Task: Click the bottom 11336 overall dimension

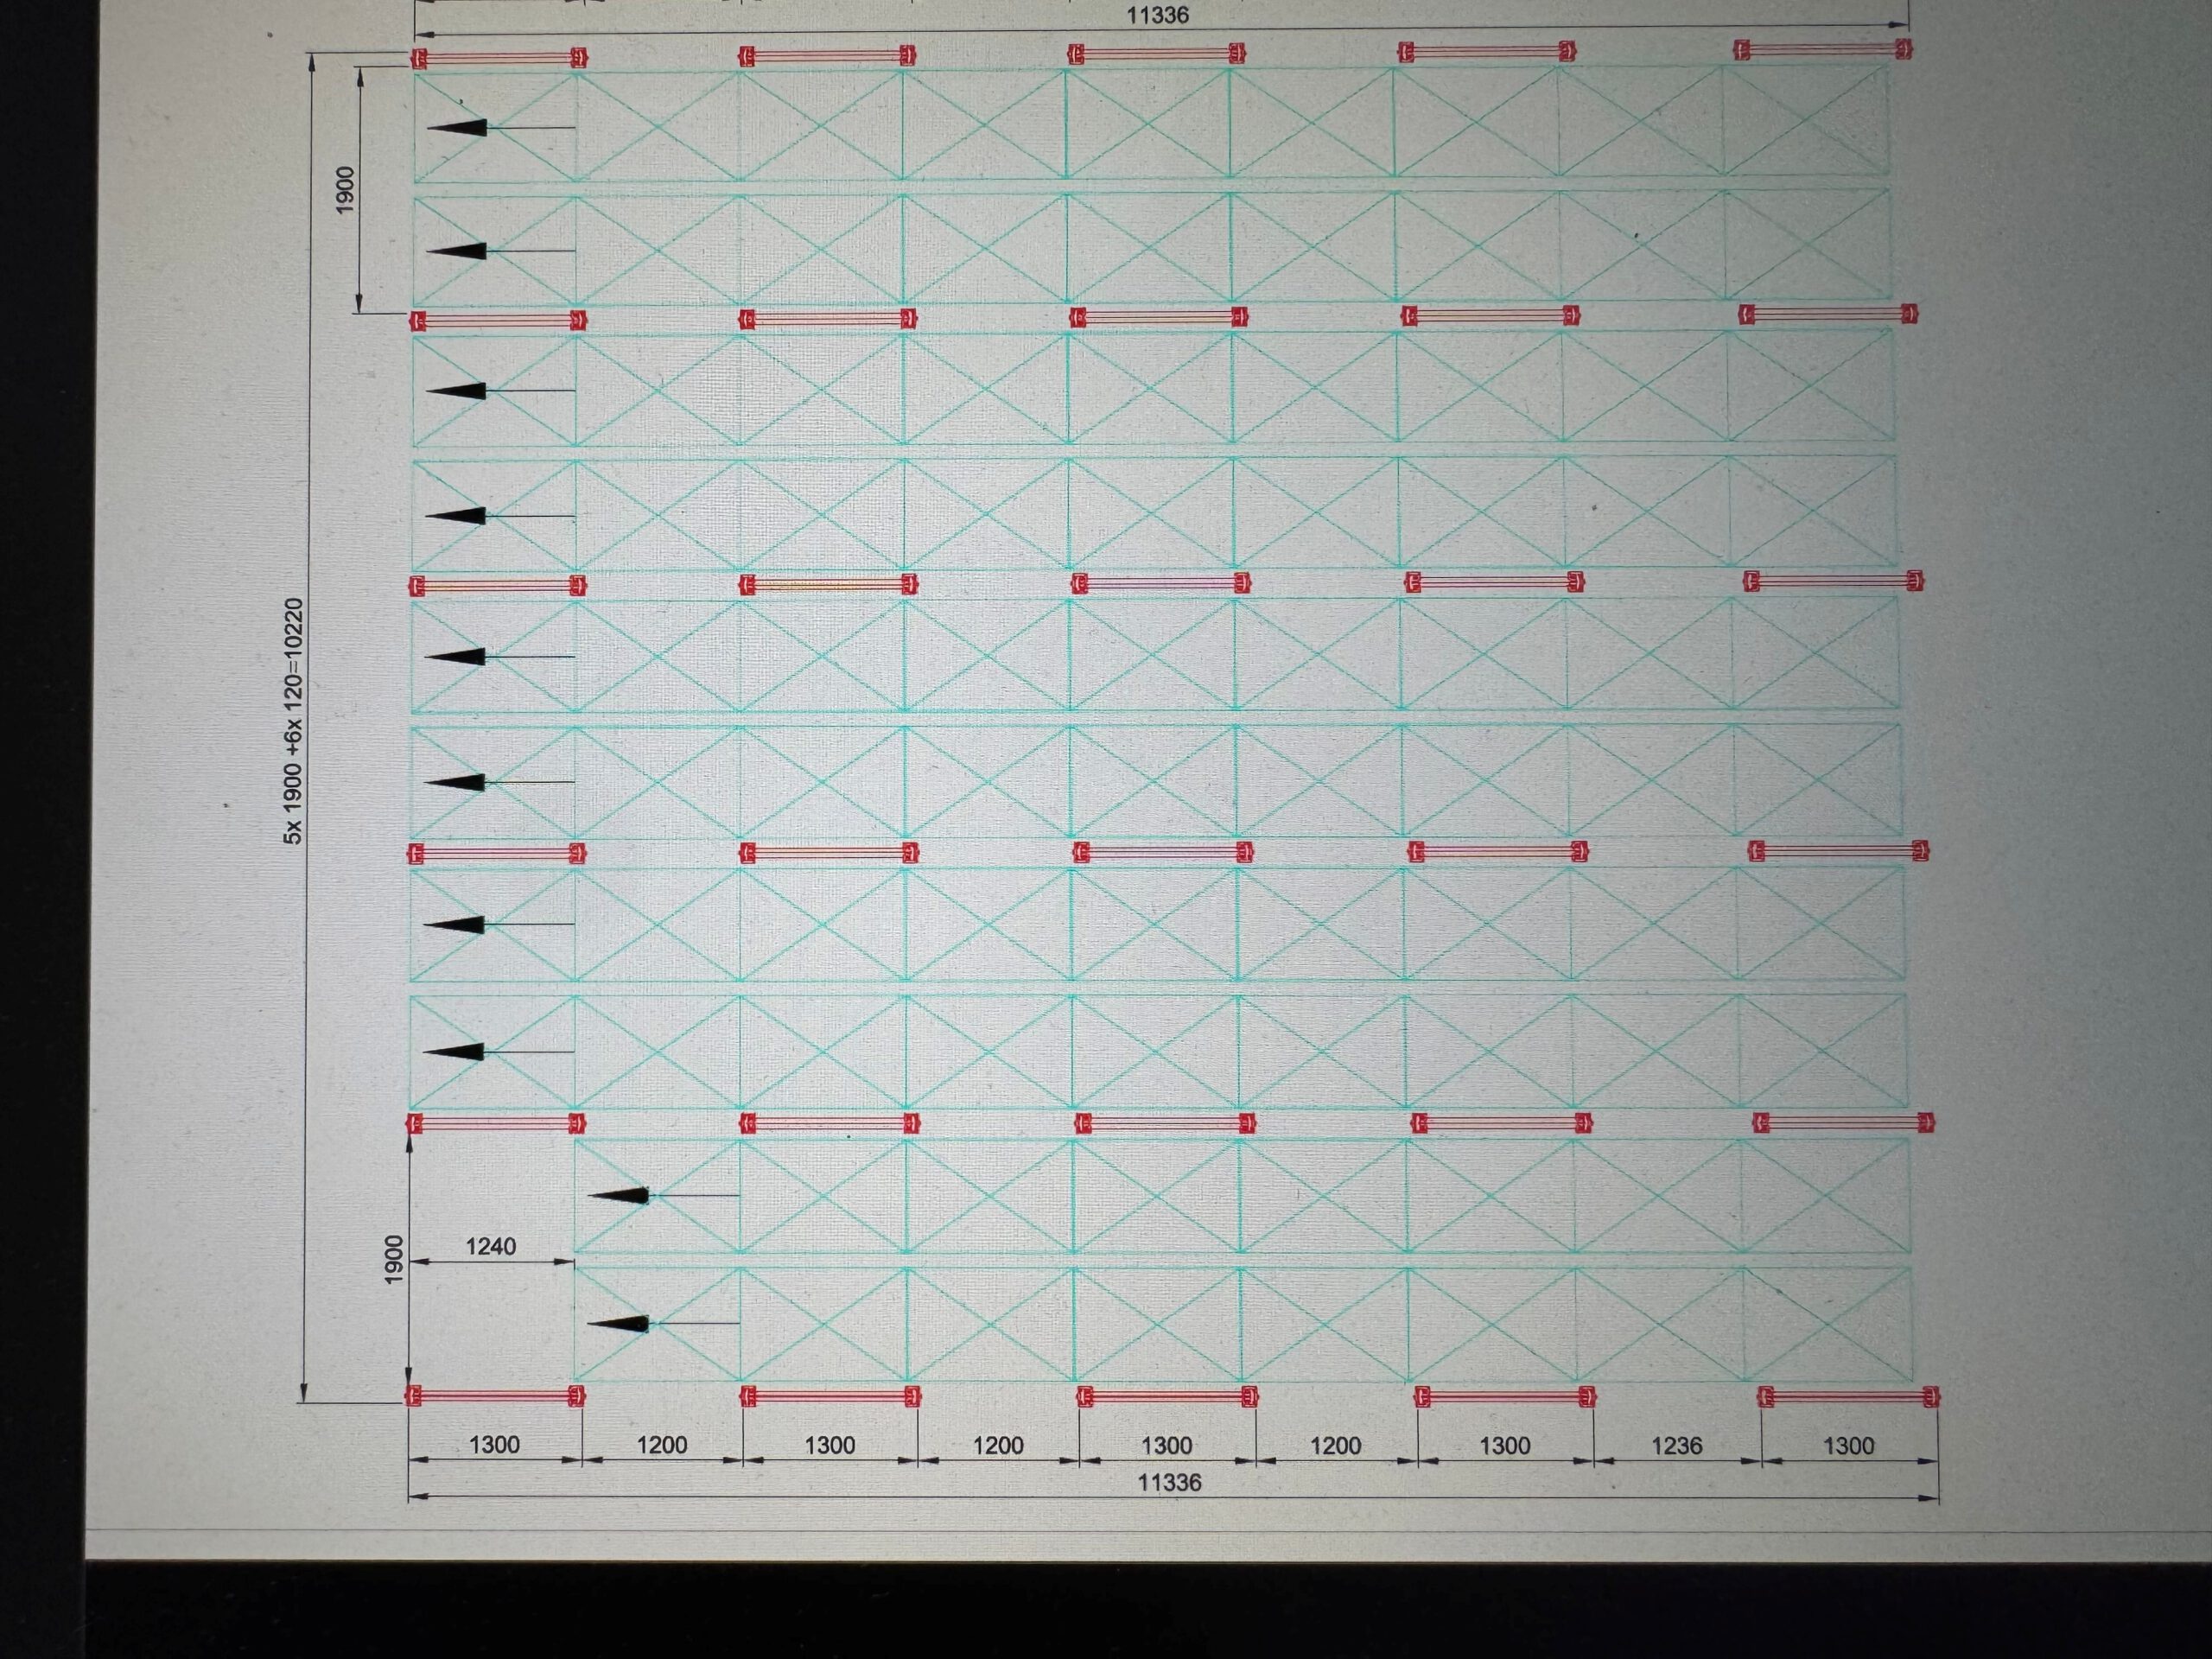Action: (1169, 1483)
